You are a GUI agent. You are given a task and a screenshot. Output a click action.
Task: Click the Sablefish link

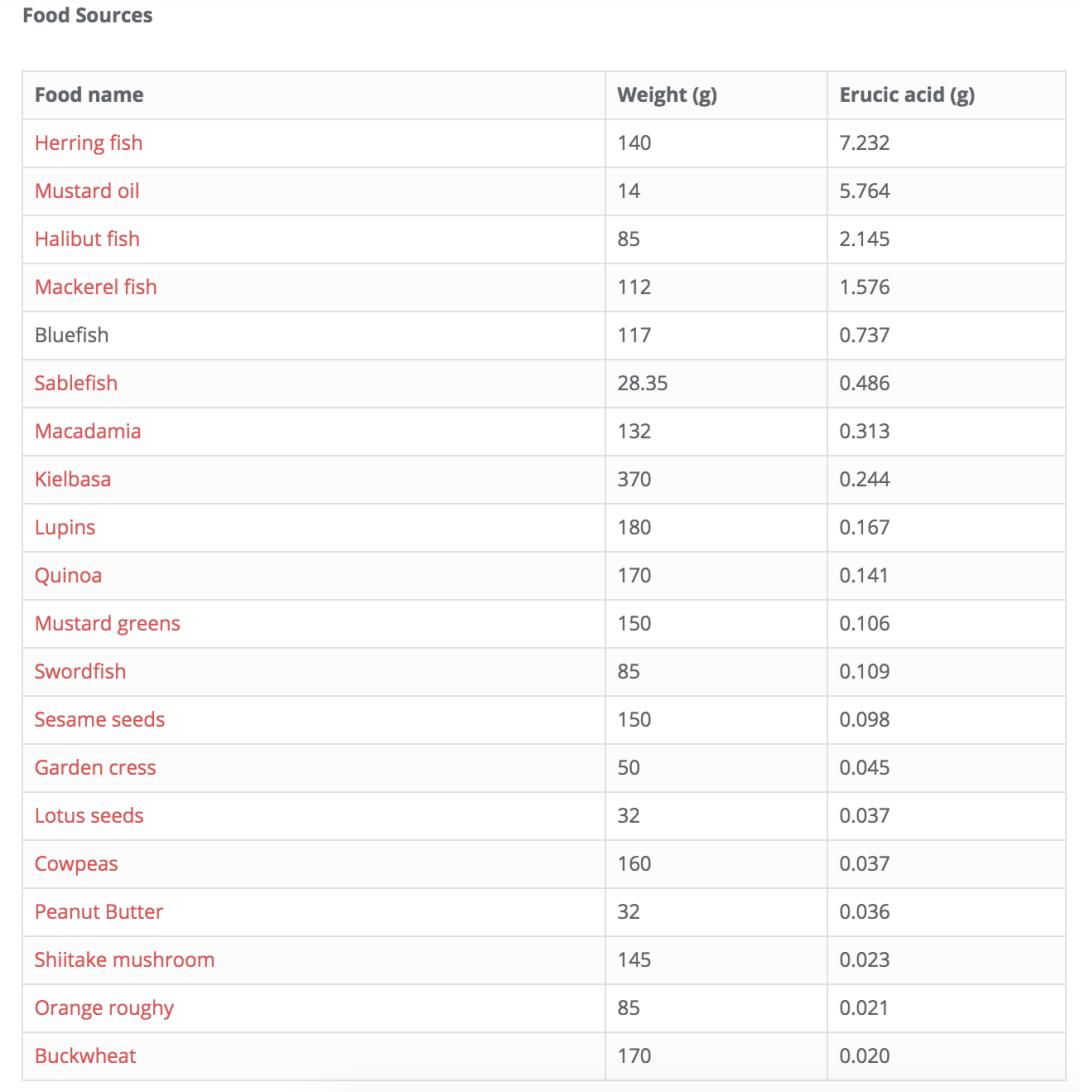point(76,383)
